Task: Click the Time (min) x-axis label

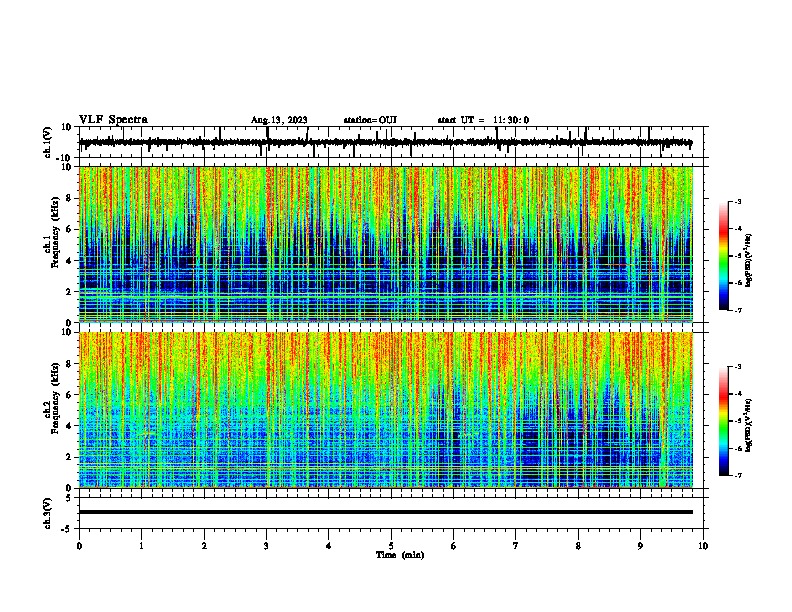Action: pos(400,555)
